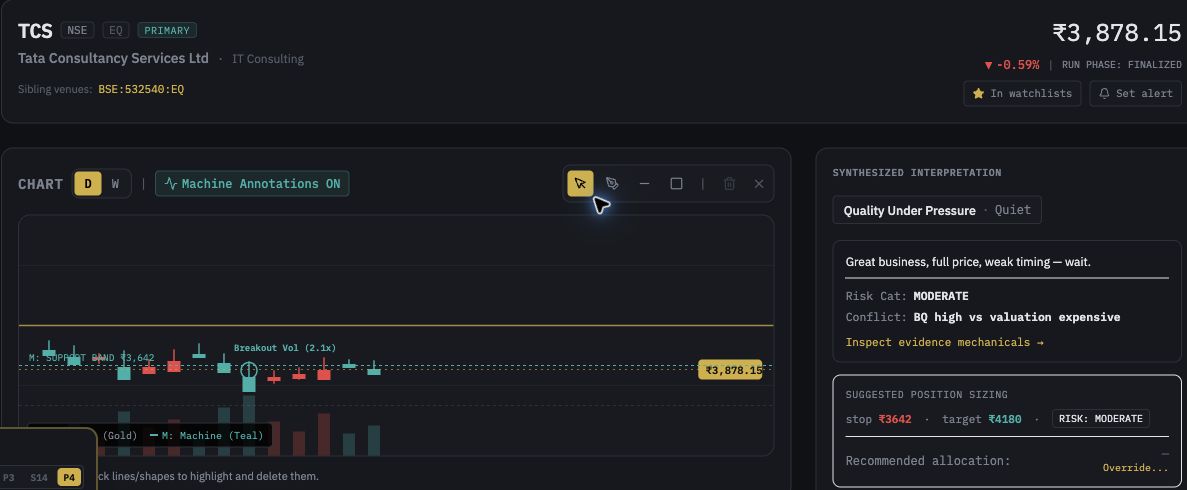Open sibling venue BSE:532540:EQ

(x=141, y=89)
